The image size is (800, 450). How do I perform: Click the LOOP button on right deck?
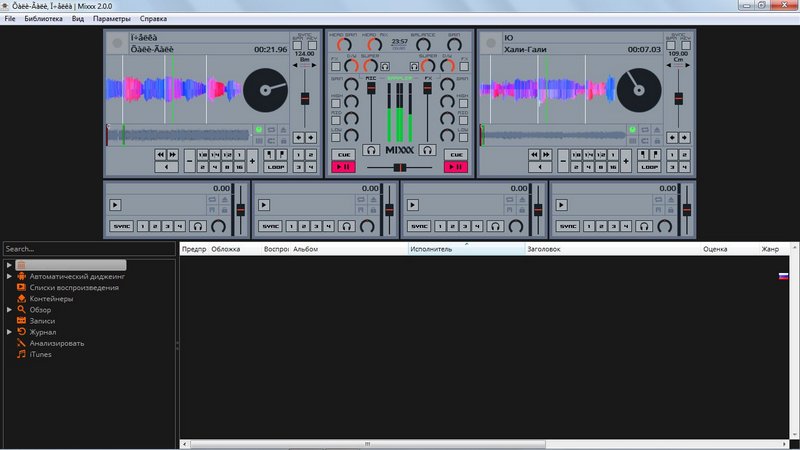coord(649,167)
